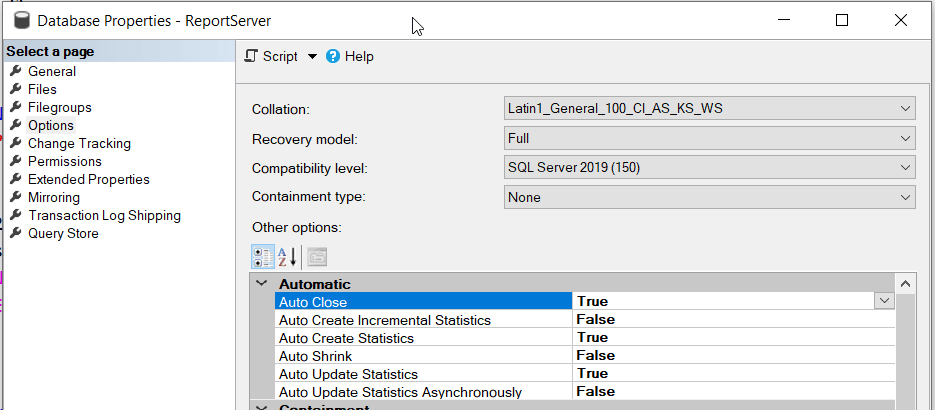Click the Select a page header
Screen dimensions: 935x410
119,52
